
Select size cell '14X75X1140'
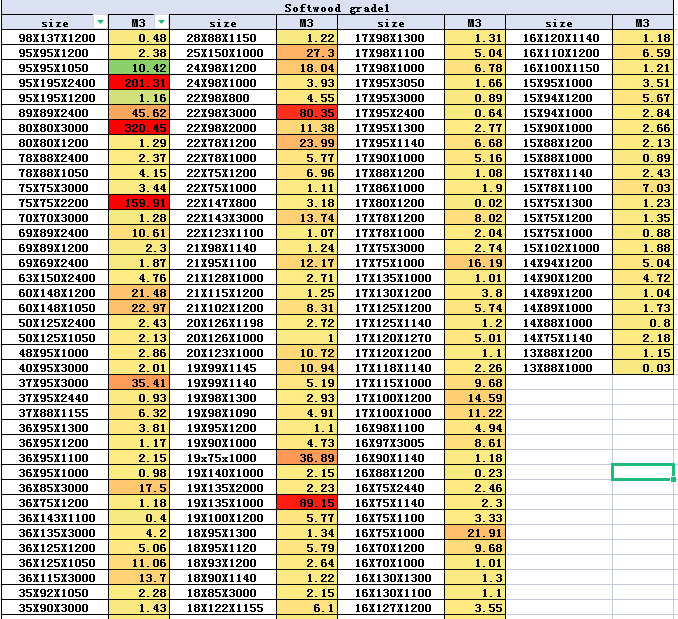(x=559, y=338)
